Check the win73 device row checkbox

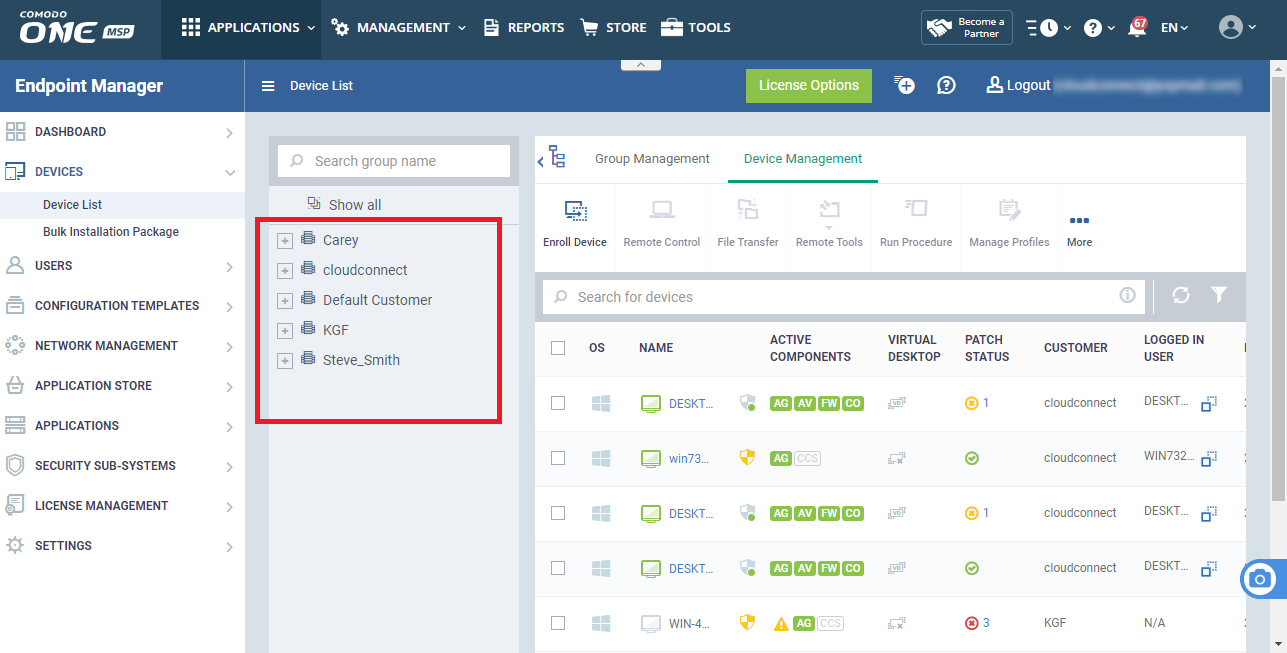coord(558,458)
